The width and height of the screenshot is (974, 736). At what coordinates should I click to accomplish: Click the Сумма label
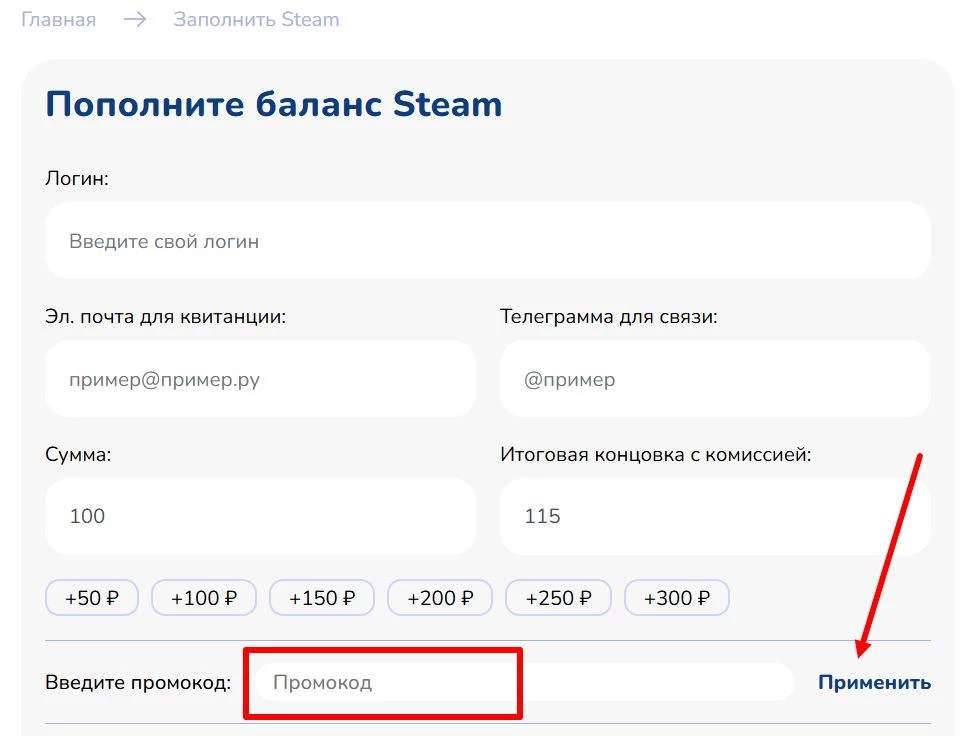[x=78, y=455]
